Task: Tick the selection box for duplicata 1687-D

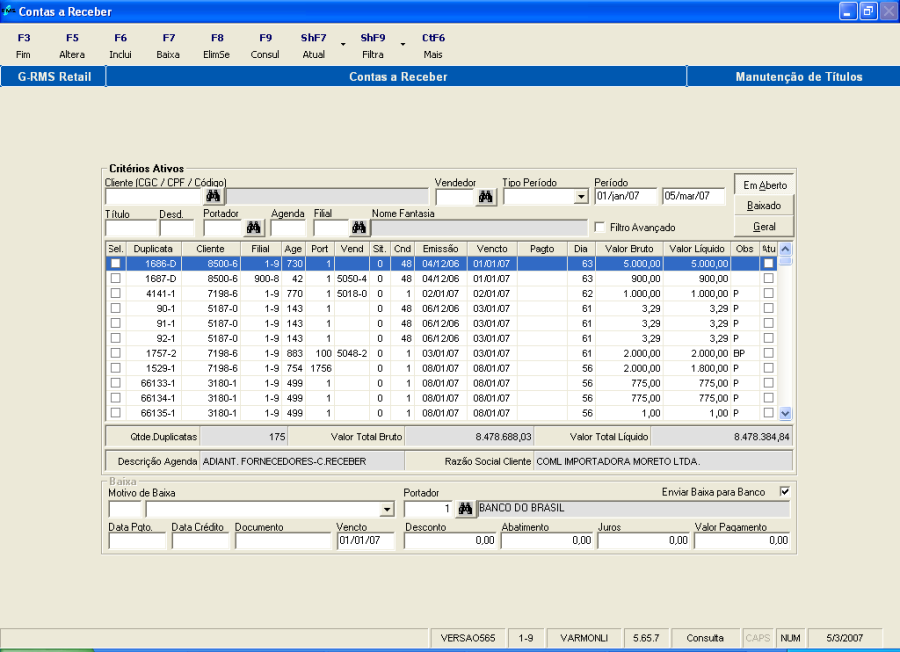Action: pyautogui.click(x=115, y=278)
